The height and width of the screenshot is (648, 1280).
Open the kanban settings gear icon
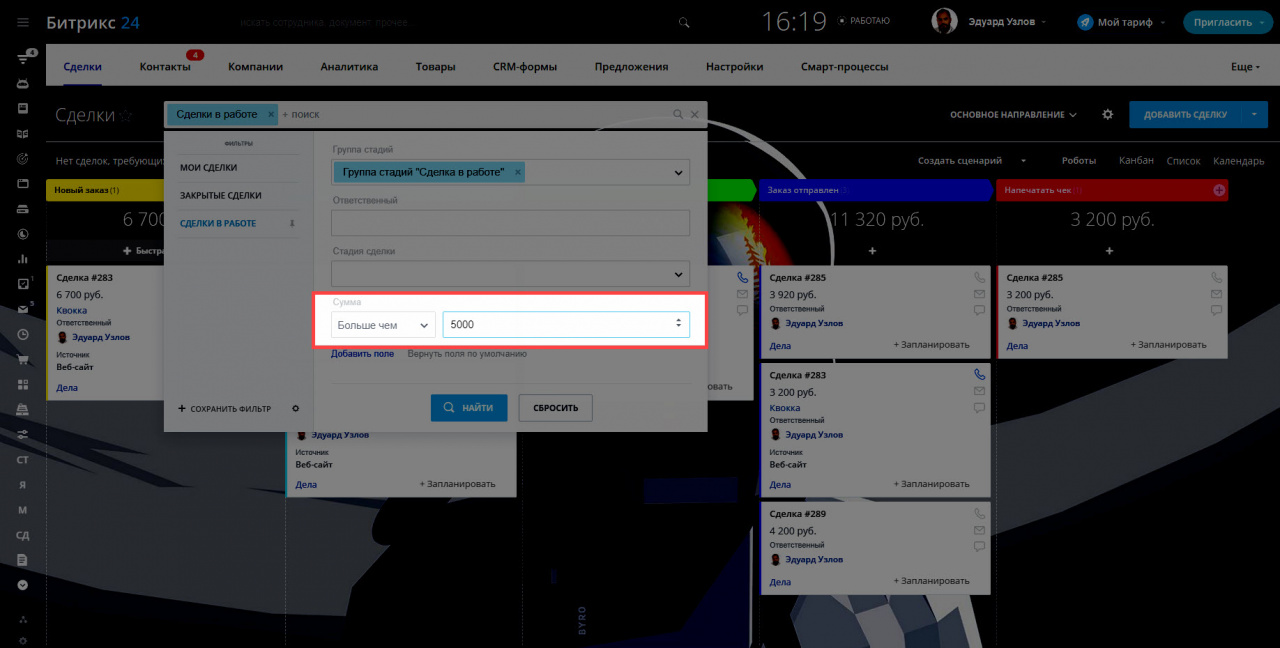1107,115
